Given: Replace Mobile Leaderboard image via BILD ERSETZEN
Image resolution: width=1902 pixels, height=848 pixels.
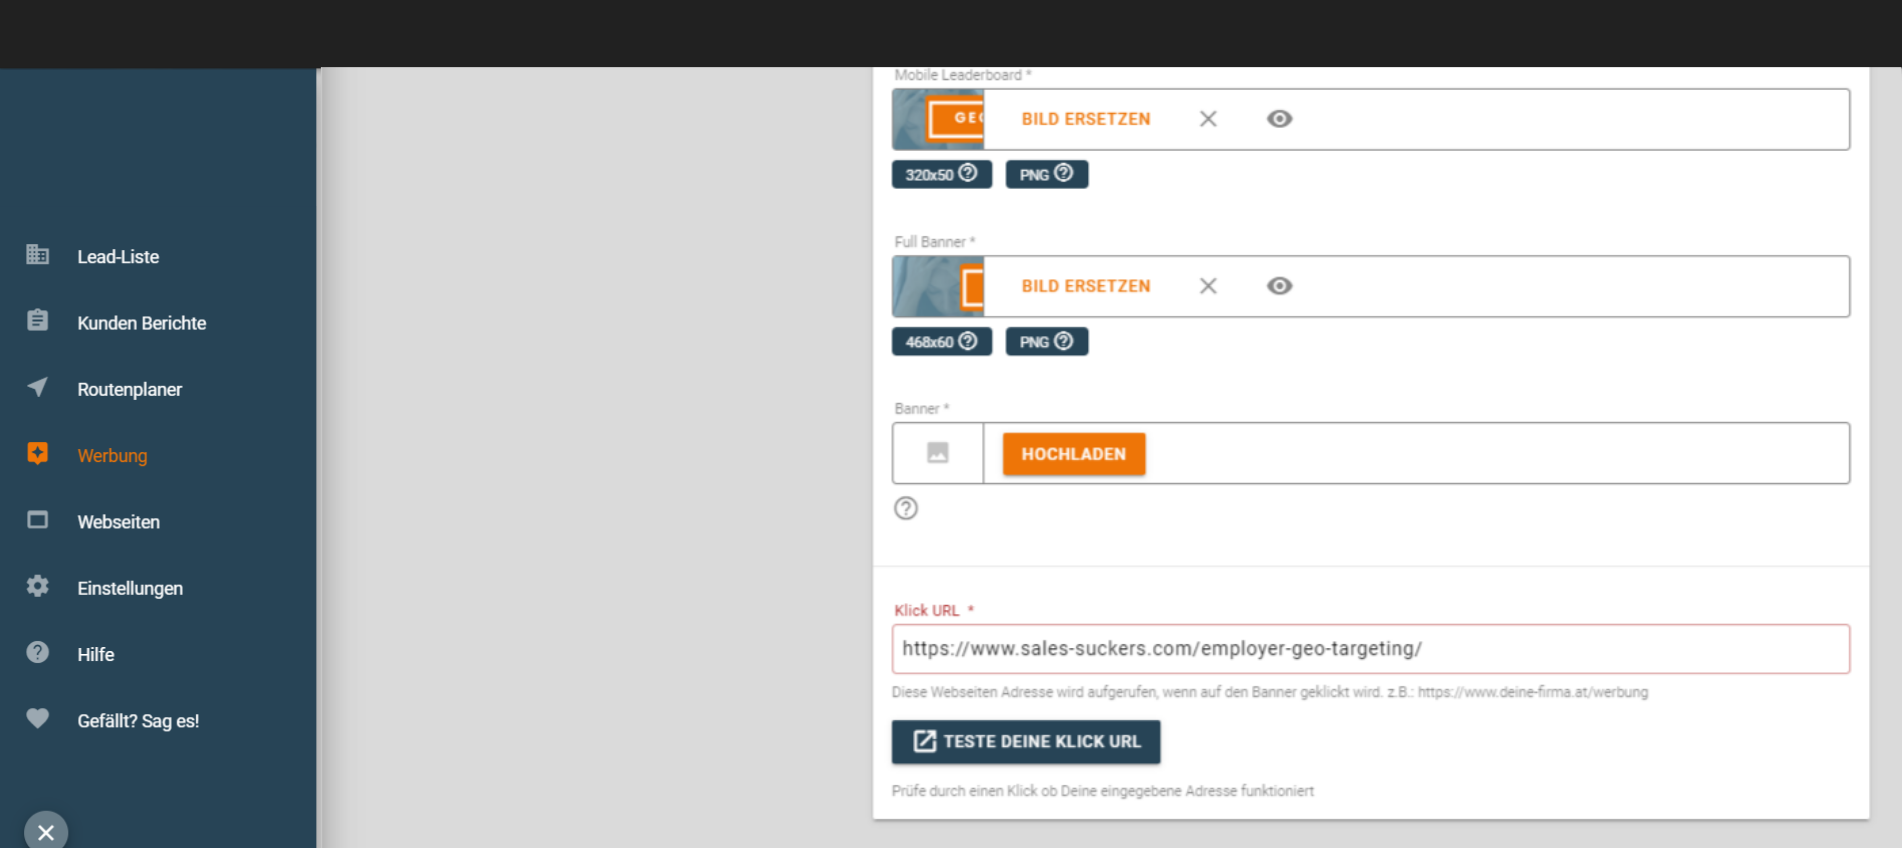Looking at the screenshot, I should (x=1086, y=119).
